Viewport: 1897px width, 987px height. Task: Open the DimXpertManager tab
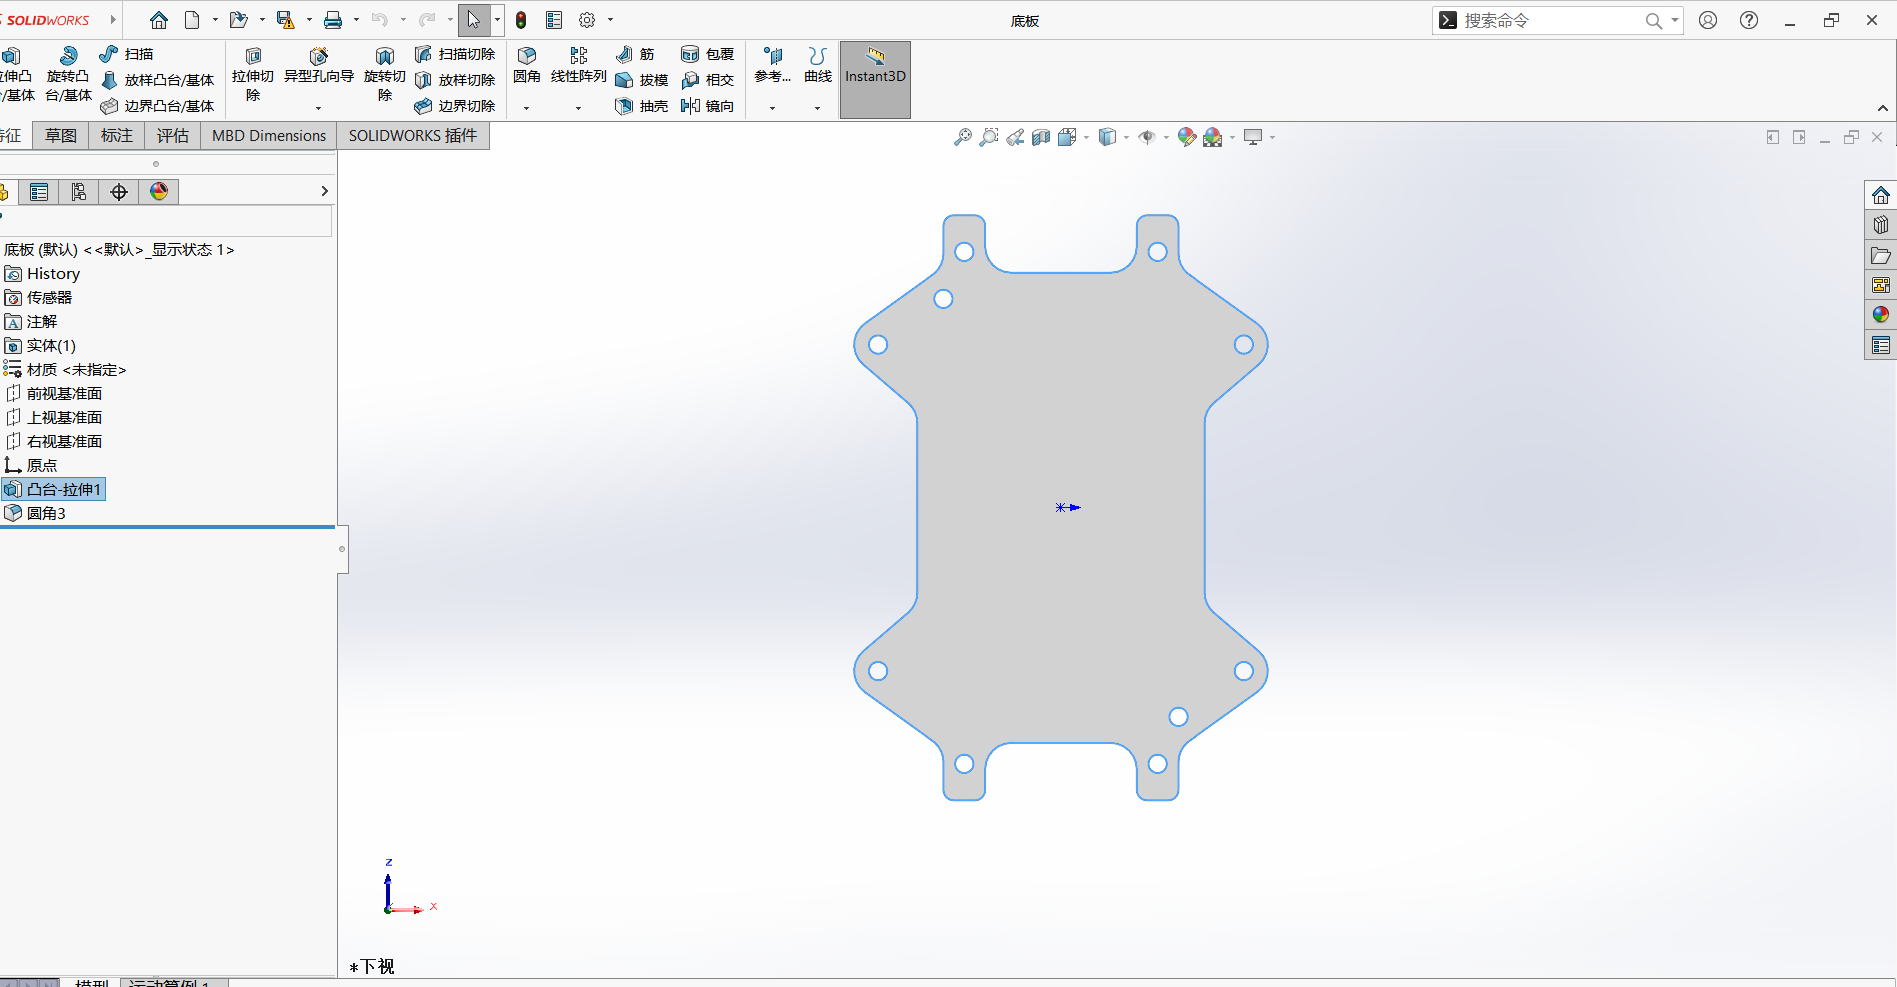(x=119, y=192)
